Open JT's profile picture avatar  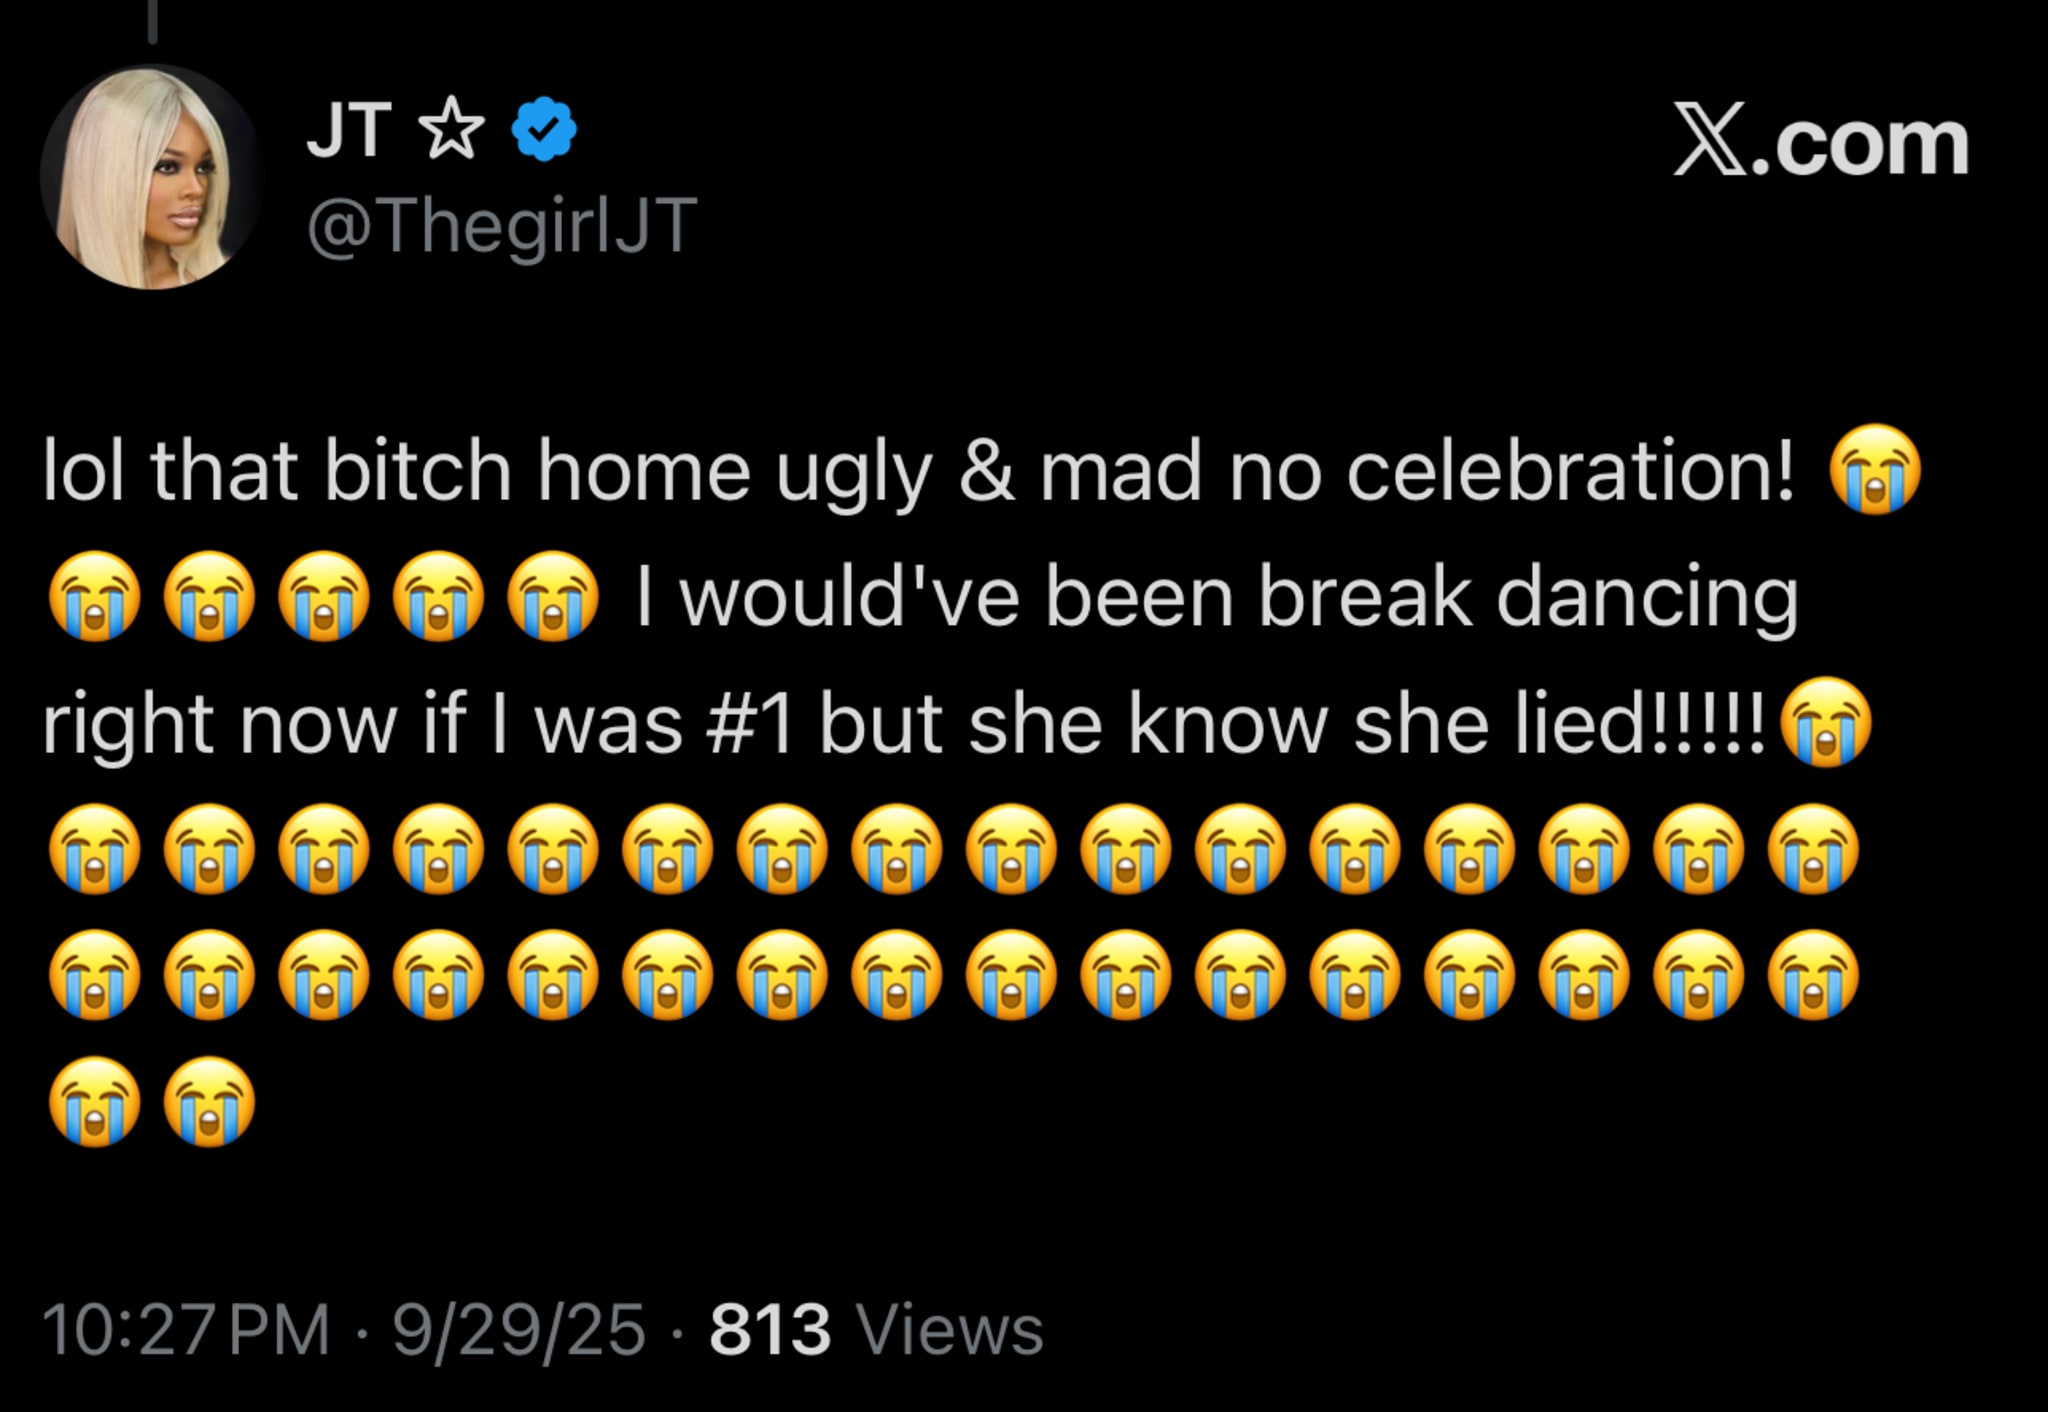pyautogui.click(x=150, y=178)
